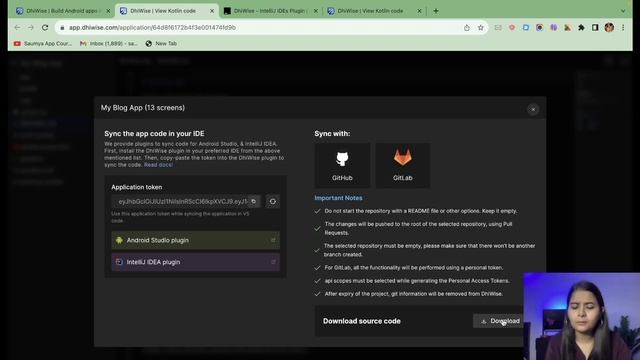Copy the application token with the copy icon
This screenshot has width=640, height=360.
pyautogui.click(x=253, y=201)
